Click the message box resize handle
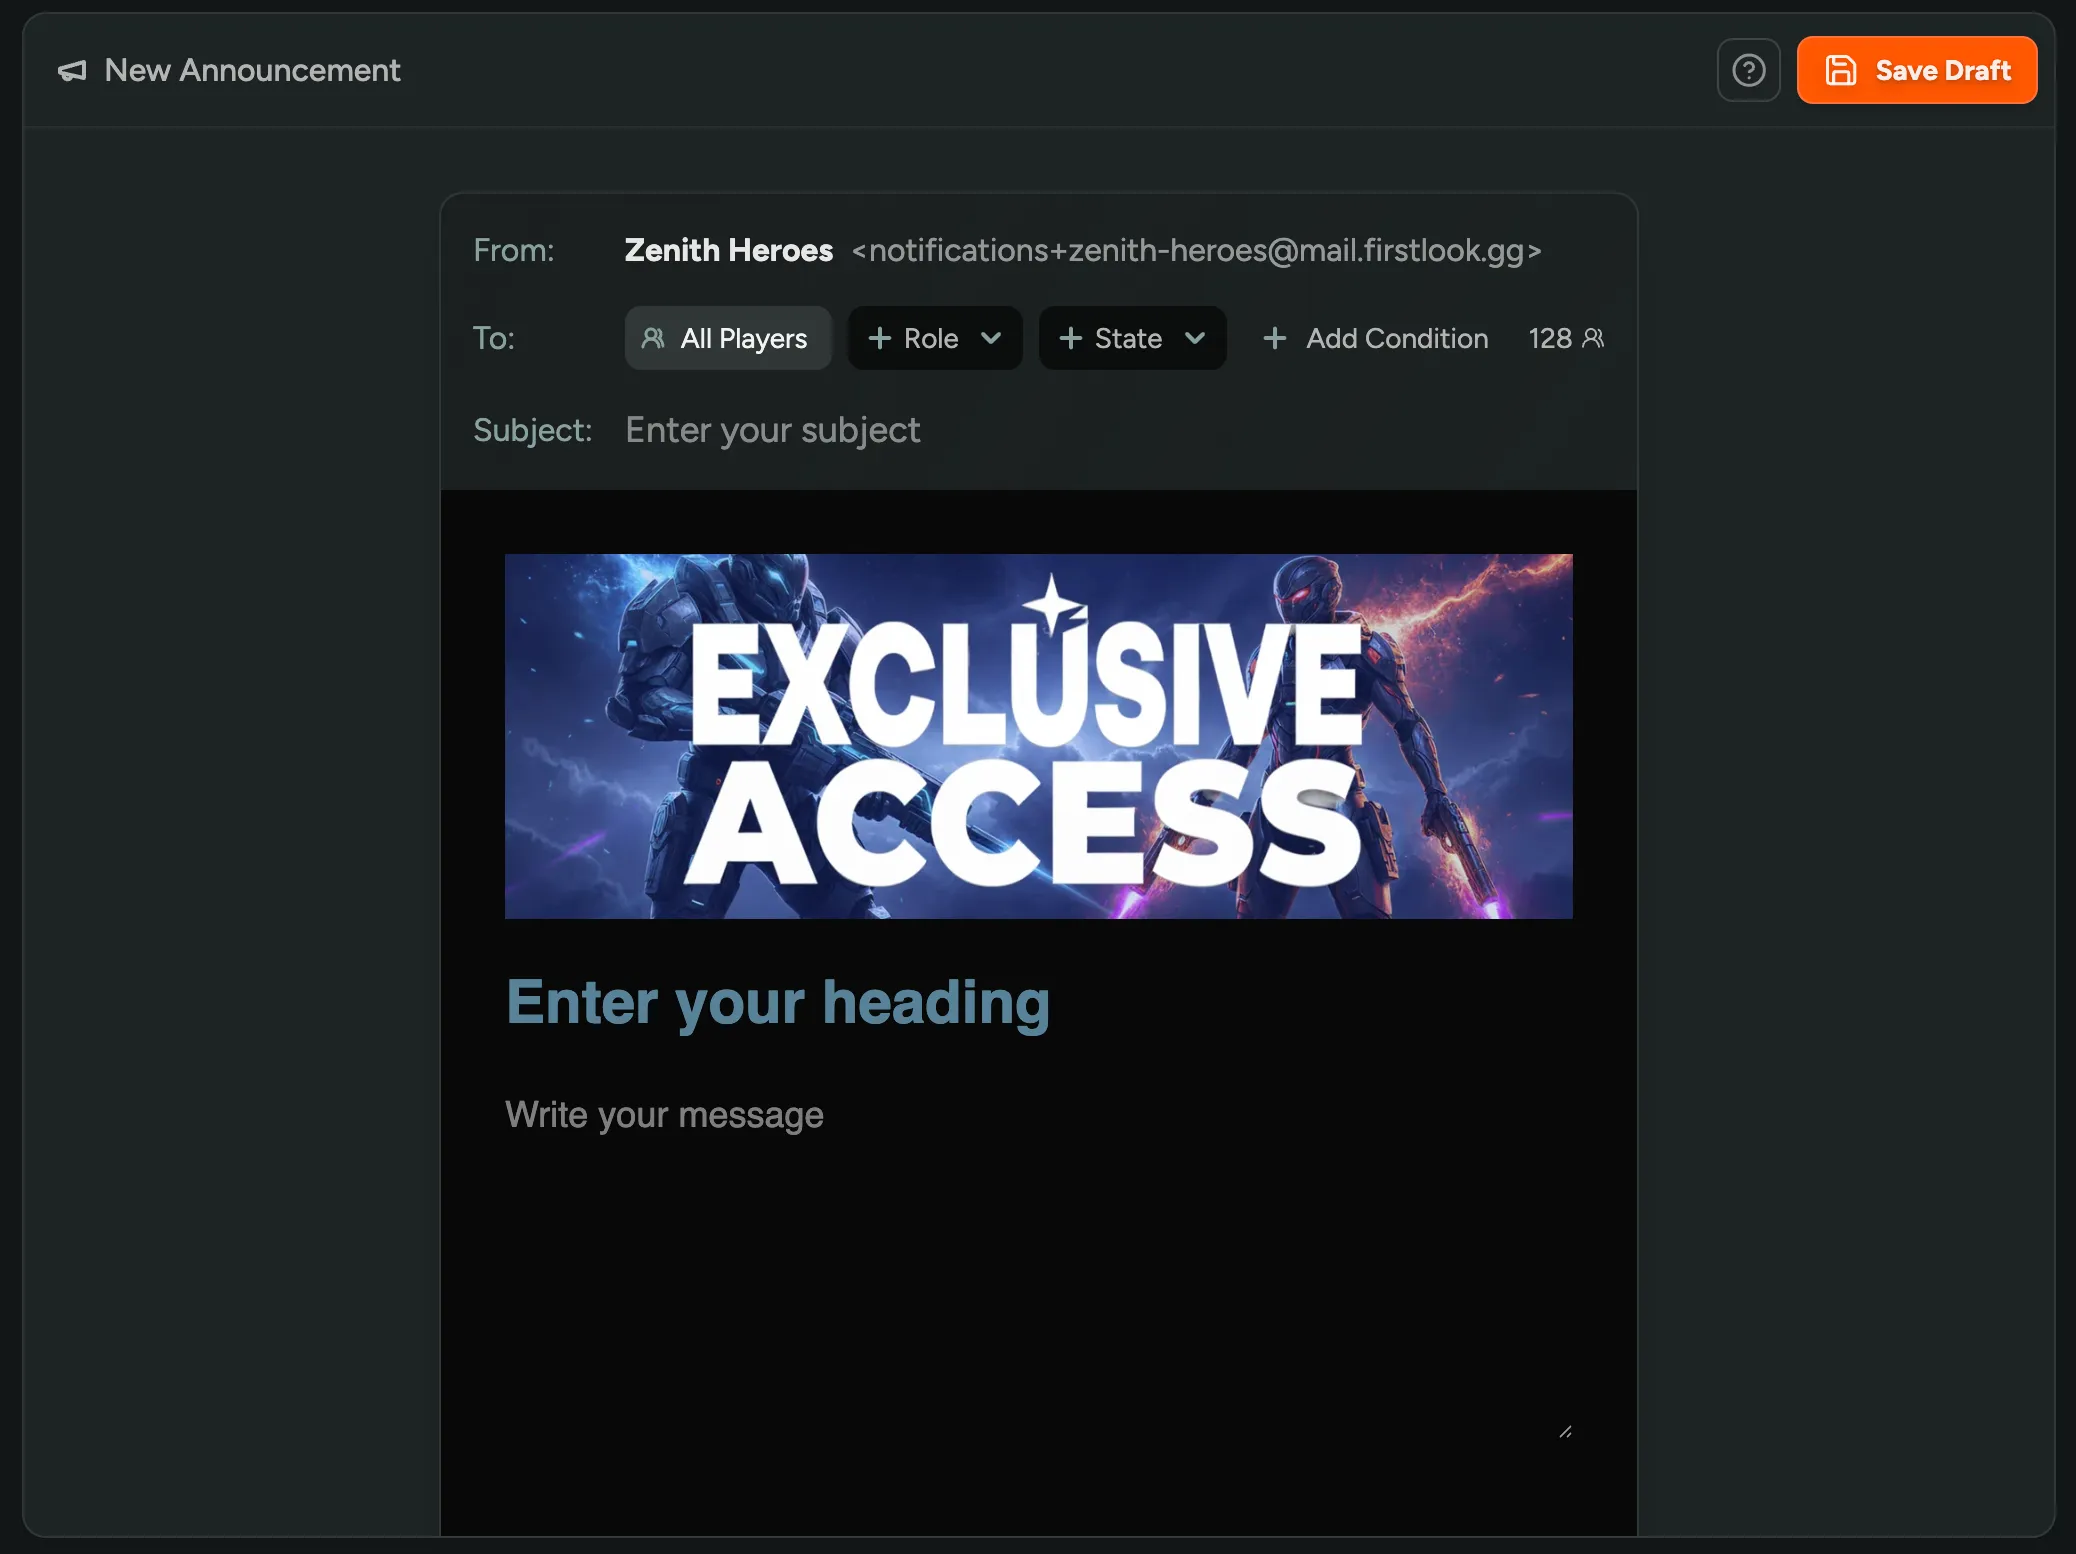The image size is (2076, 1554). (1566, 1432)
